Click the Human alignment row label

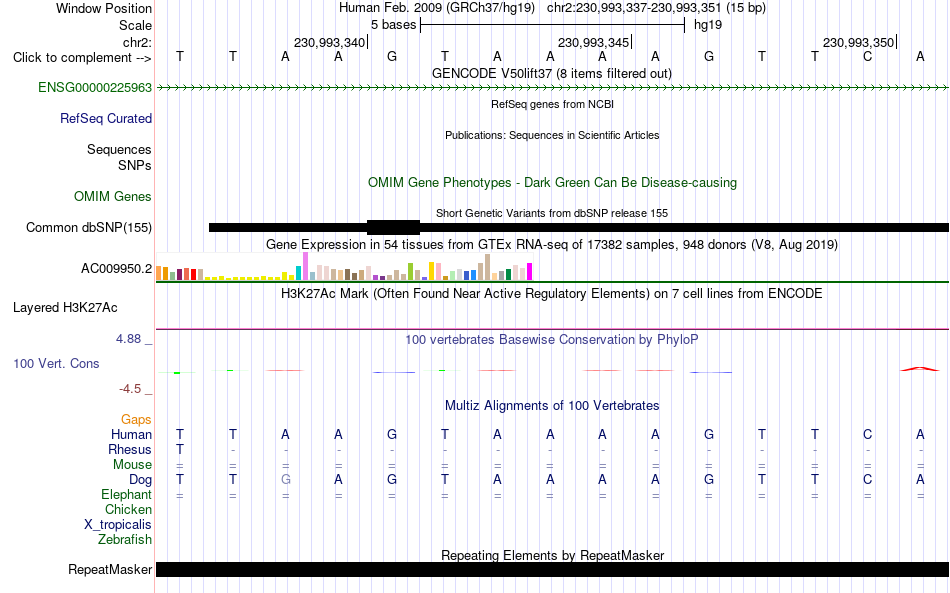click(x=131, y=435)
